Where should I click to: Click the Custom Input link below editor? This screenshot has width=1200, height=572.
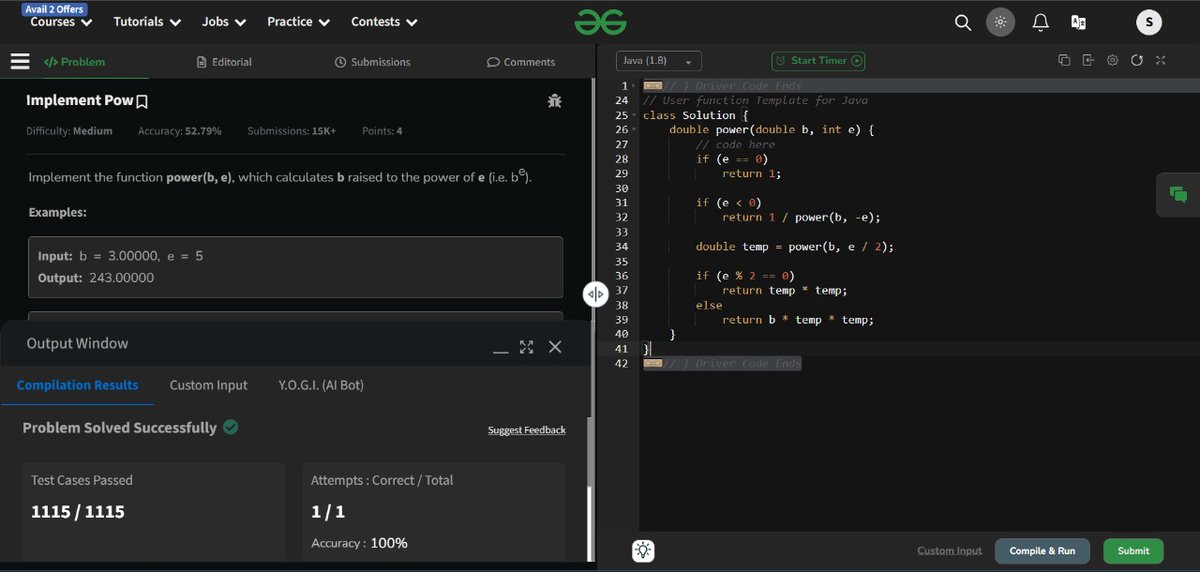tap(949, 551)
